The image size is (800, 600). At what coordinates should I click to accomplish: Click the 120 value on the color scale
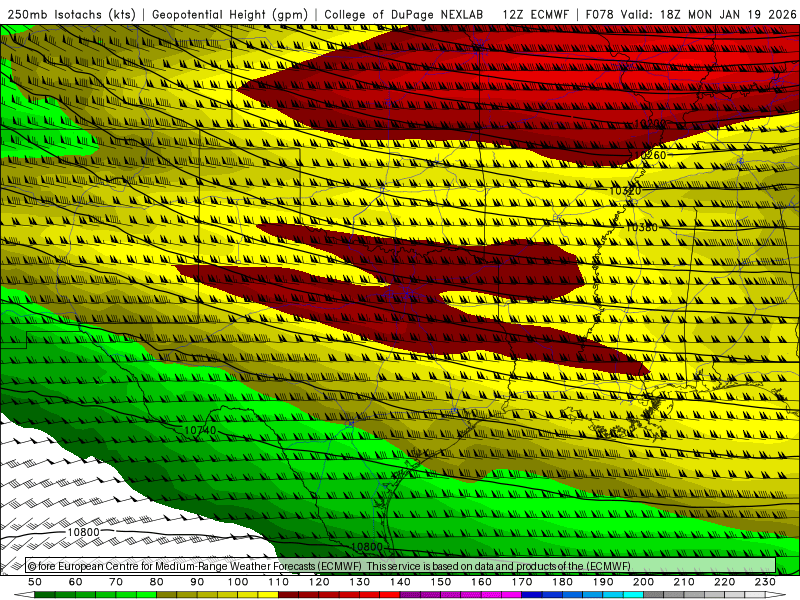(319, 582)
